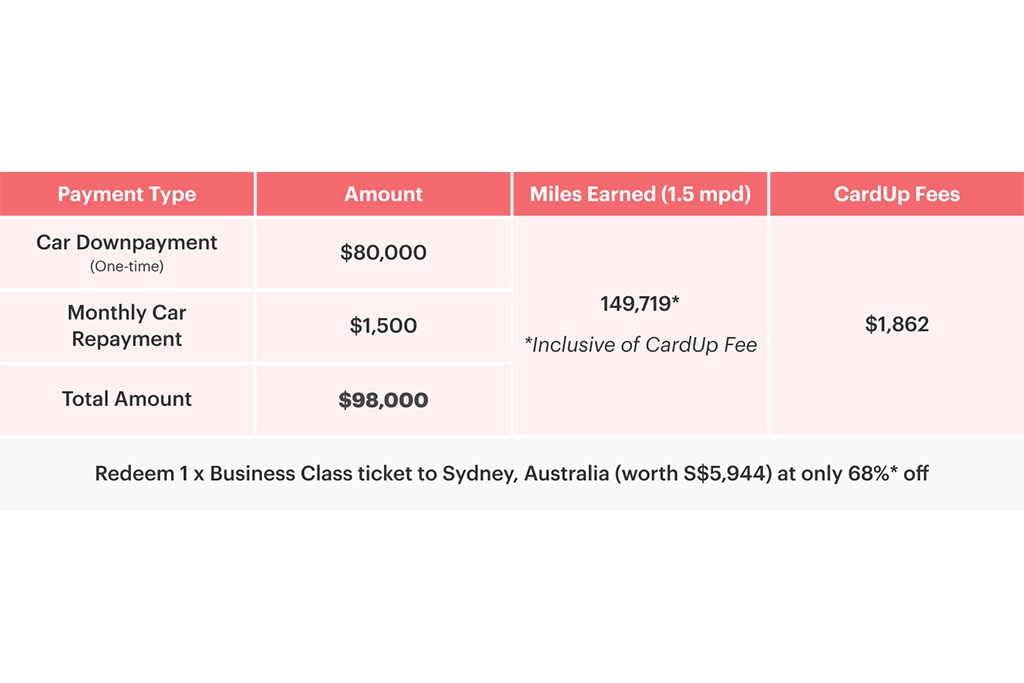Image resolution: width=1024 pixels, height=683 pixels.
Task: Click Business Class in the footer banner
Action: (x=281, y=473)
